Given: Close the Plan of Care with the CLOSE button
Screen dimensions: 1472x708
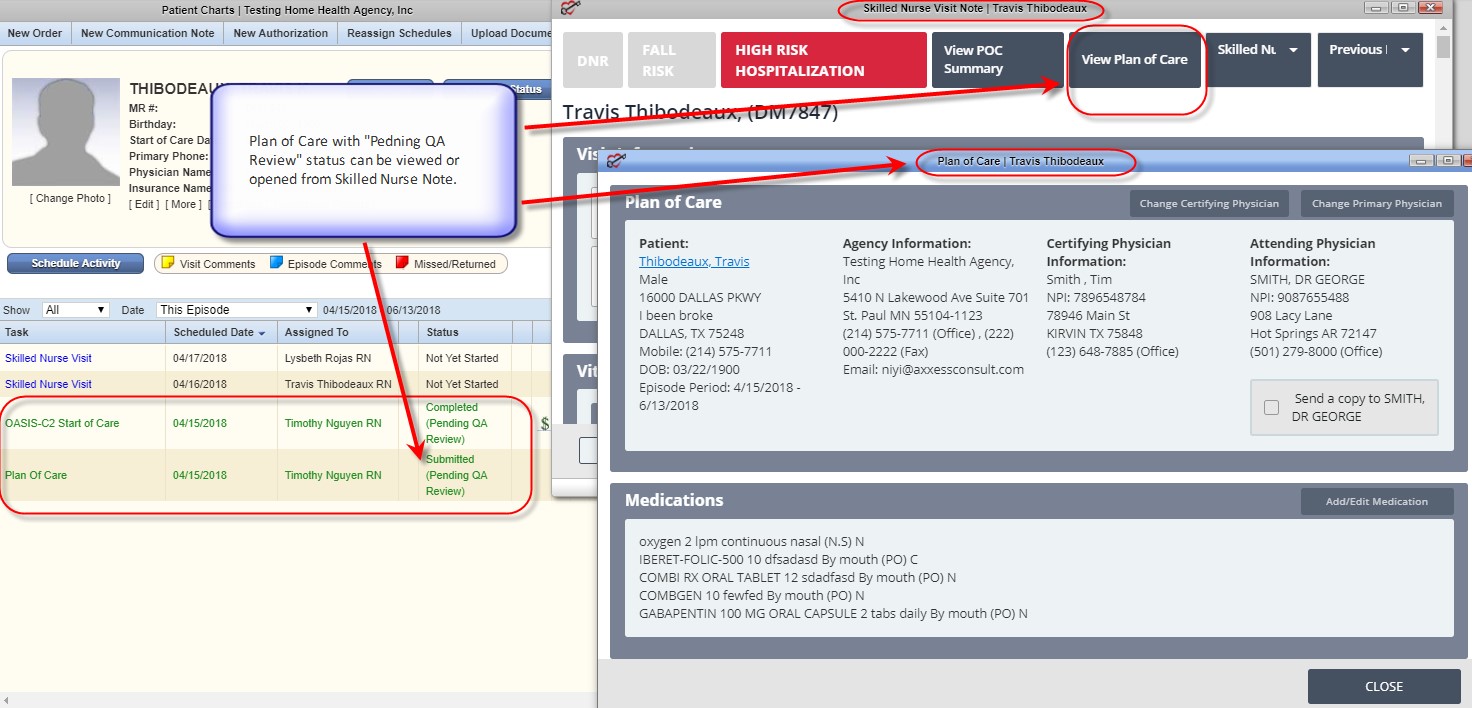Looking at the screenshot, I should 1384,687.
